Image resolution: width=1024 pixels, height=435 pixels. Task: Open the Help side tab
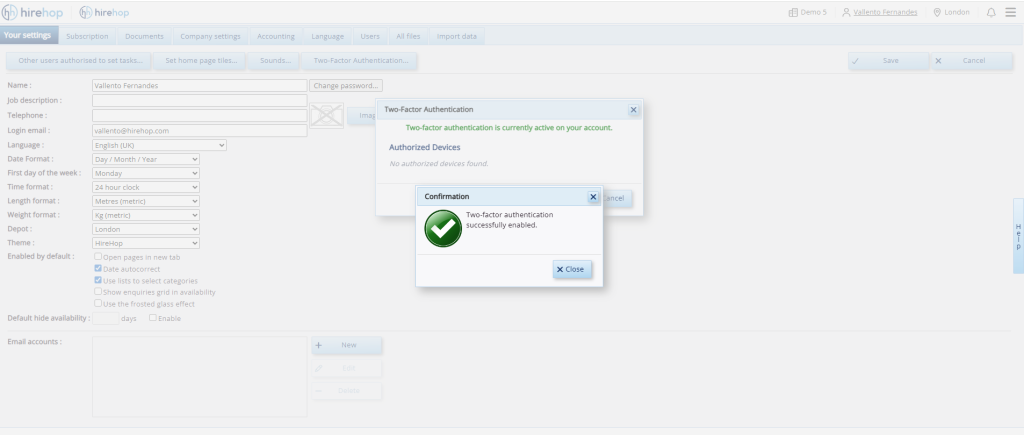click(x=1018, y=236)
